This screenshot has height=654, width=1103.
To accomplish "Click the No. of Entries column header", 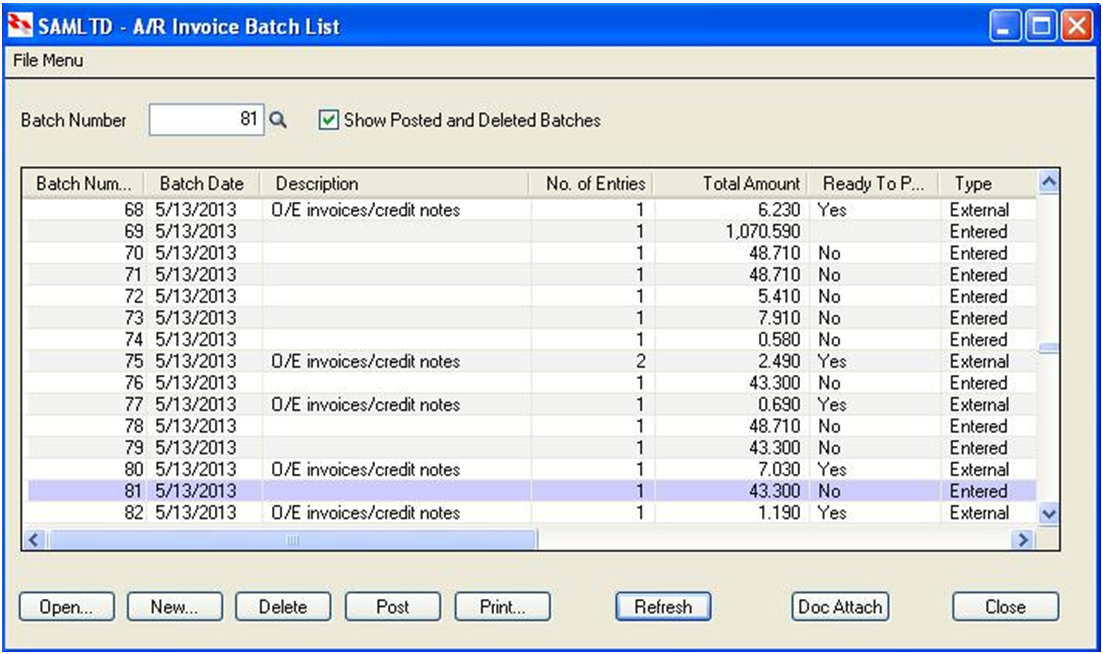I will coord(591,184).
